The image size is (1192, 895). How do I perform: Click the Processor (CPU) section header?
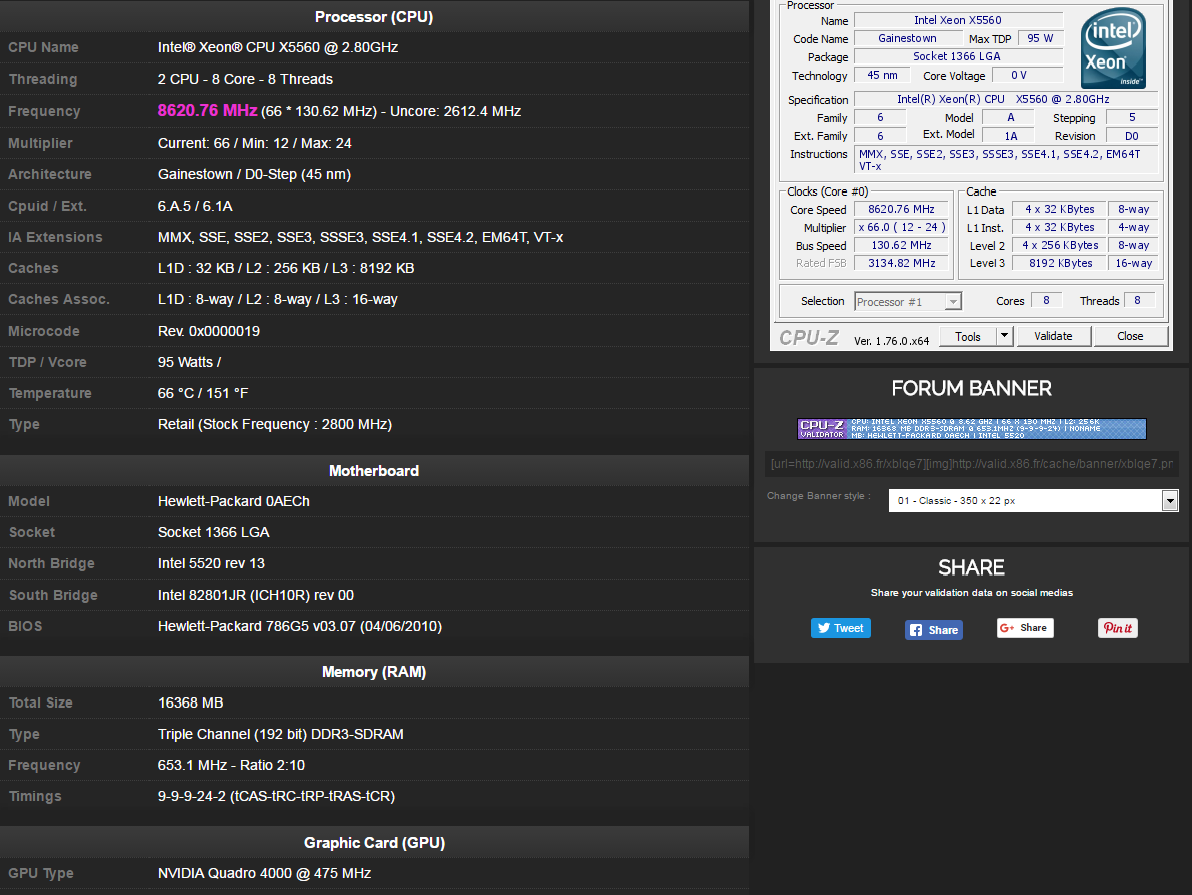click(374, 16)
